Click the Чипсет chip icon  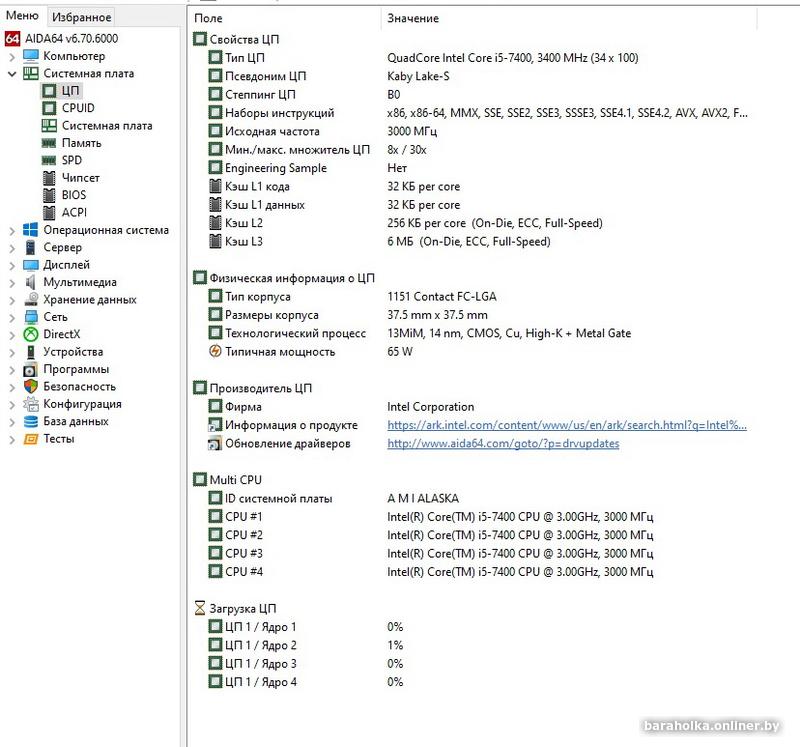(49, 178)
